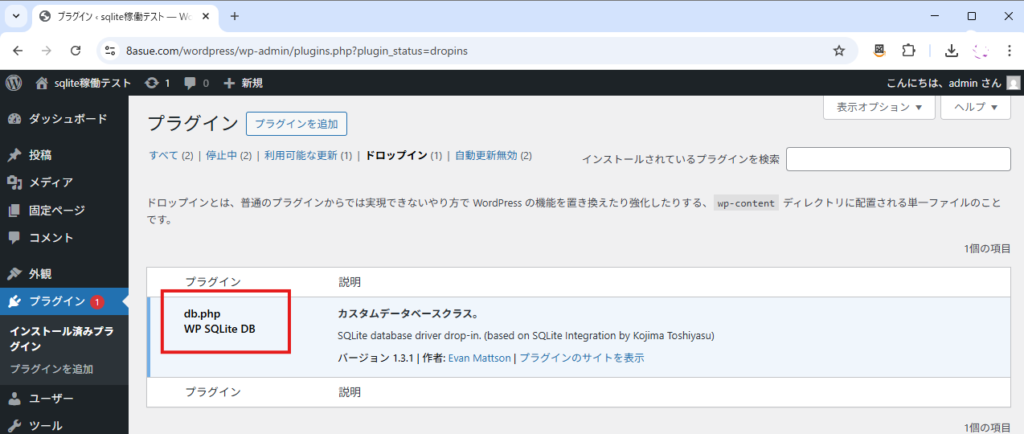Open browser downloads icon

tap(952, 51)
